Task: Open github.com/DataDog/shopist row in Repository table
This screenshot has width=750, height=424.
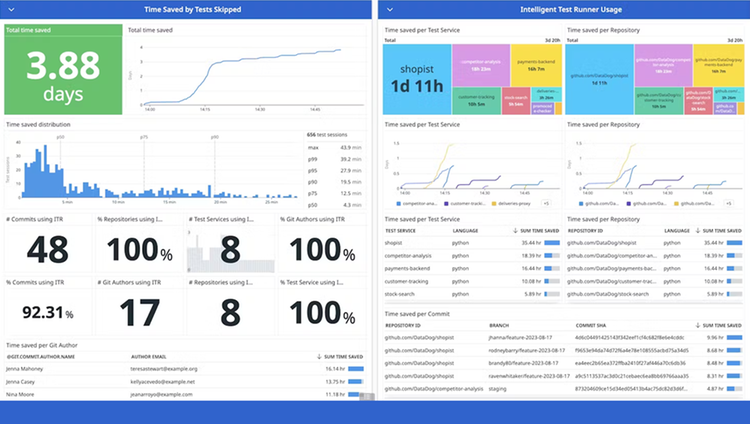Action: pyautogui.click(x=654, y=243)
